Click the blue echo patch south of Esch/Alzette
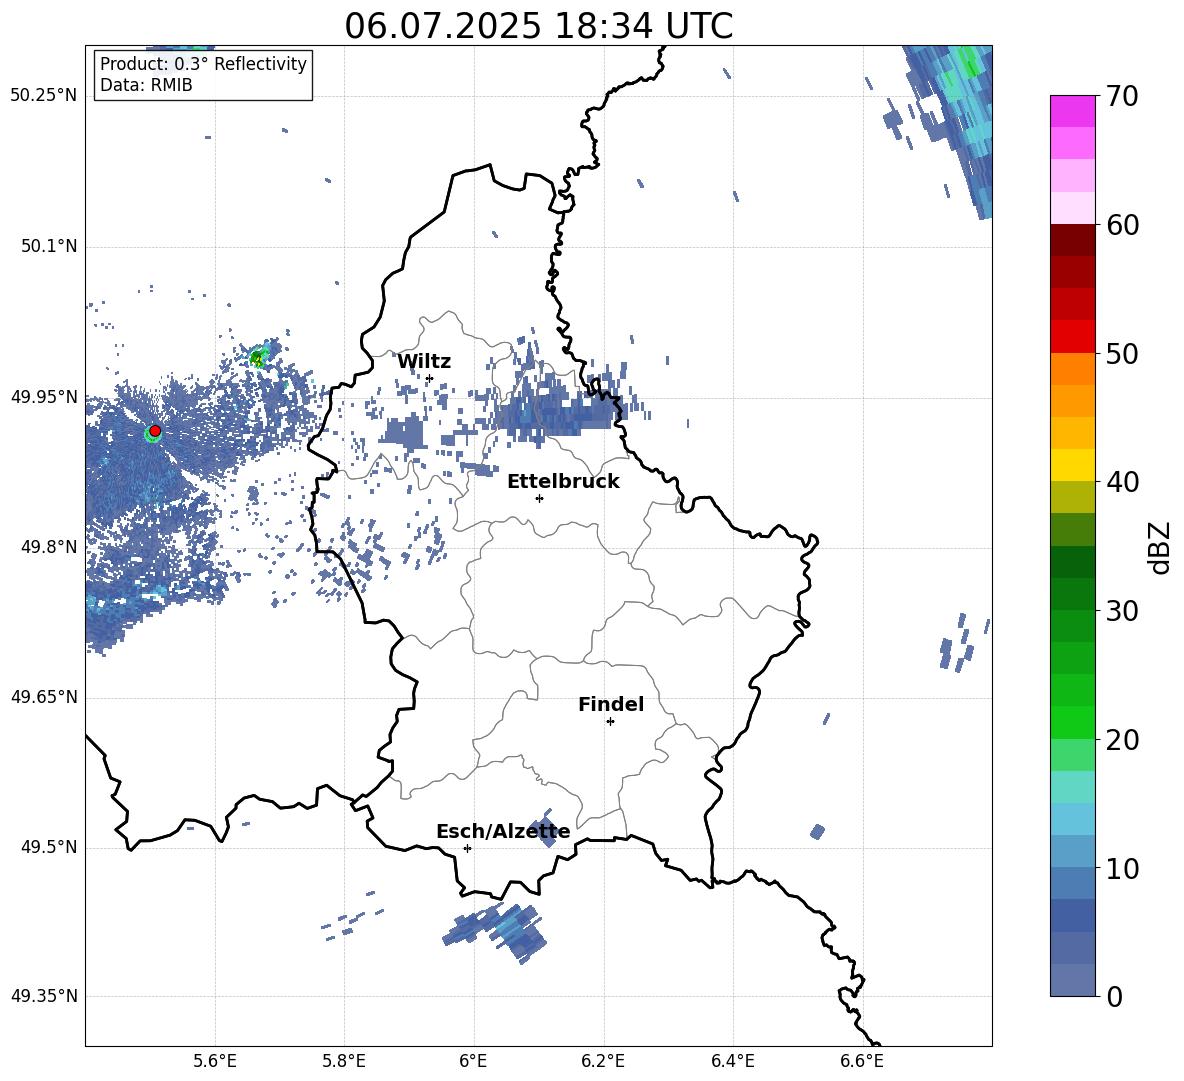This screenshot has width=1184, height=1081. (x=495, y=931)
